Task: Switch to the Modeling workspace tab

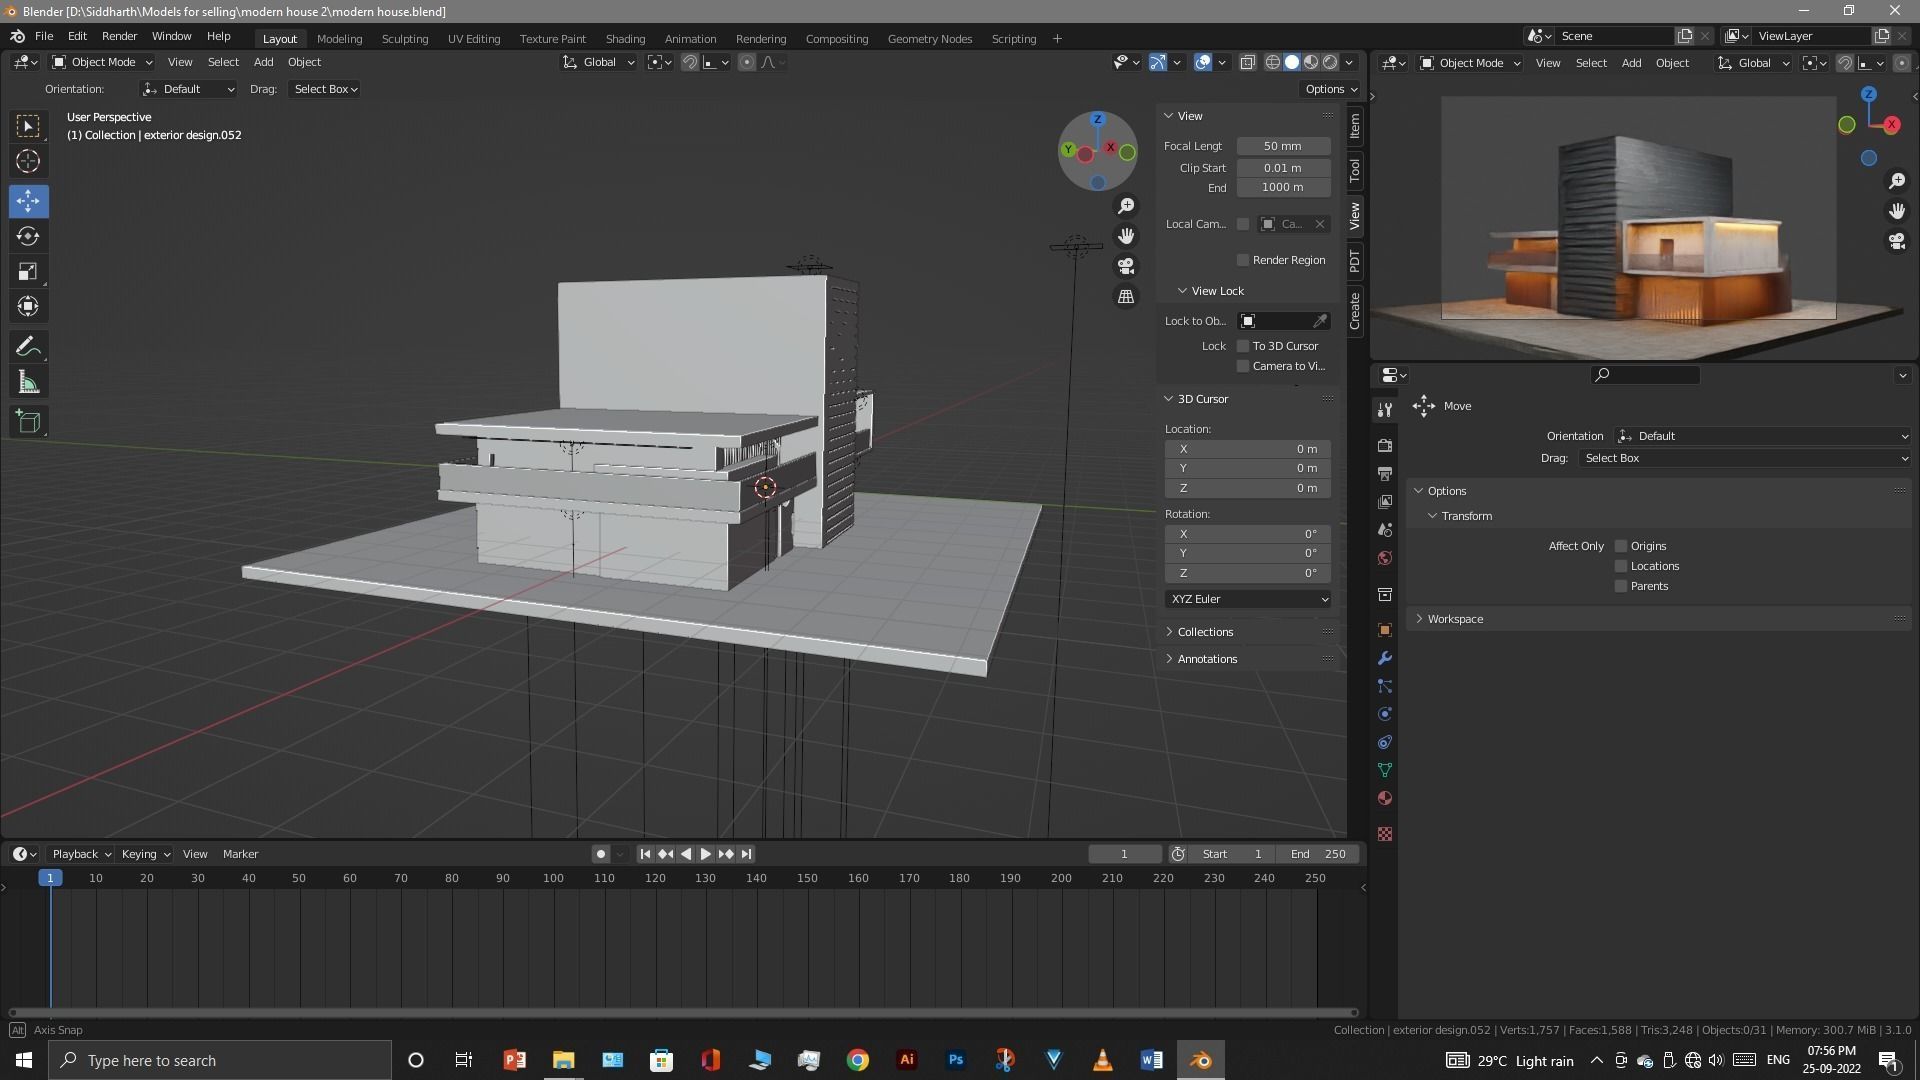Action: (x=339, y=39)
